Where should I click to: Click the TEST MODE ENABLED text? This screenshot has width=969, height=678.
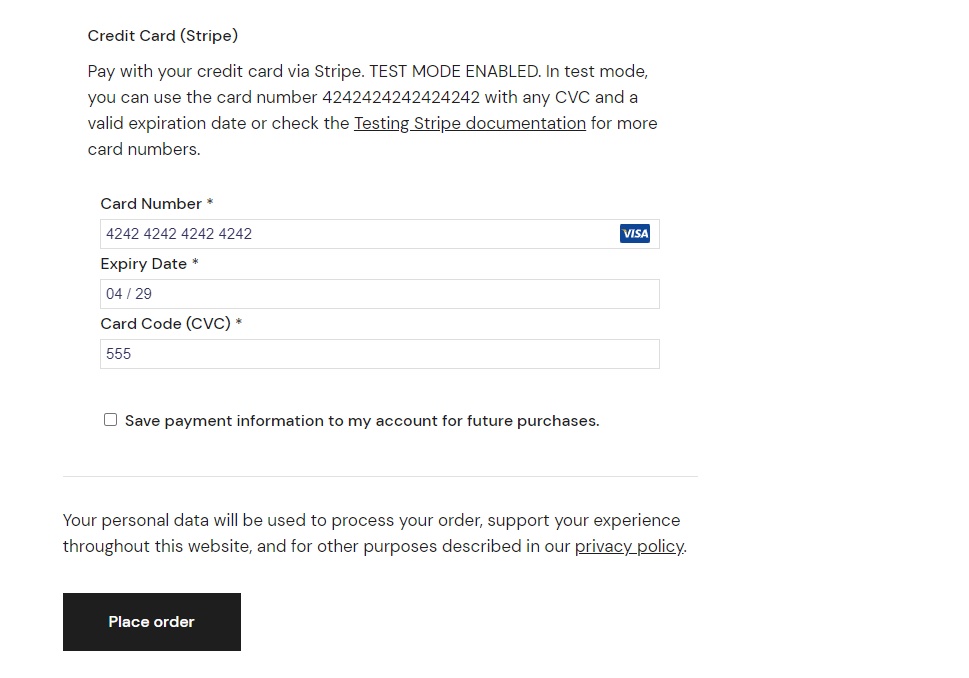click(x=455, y=72)
